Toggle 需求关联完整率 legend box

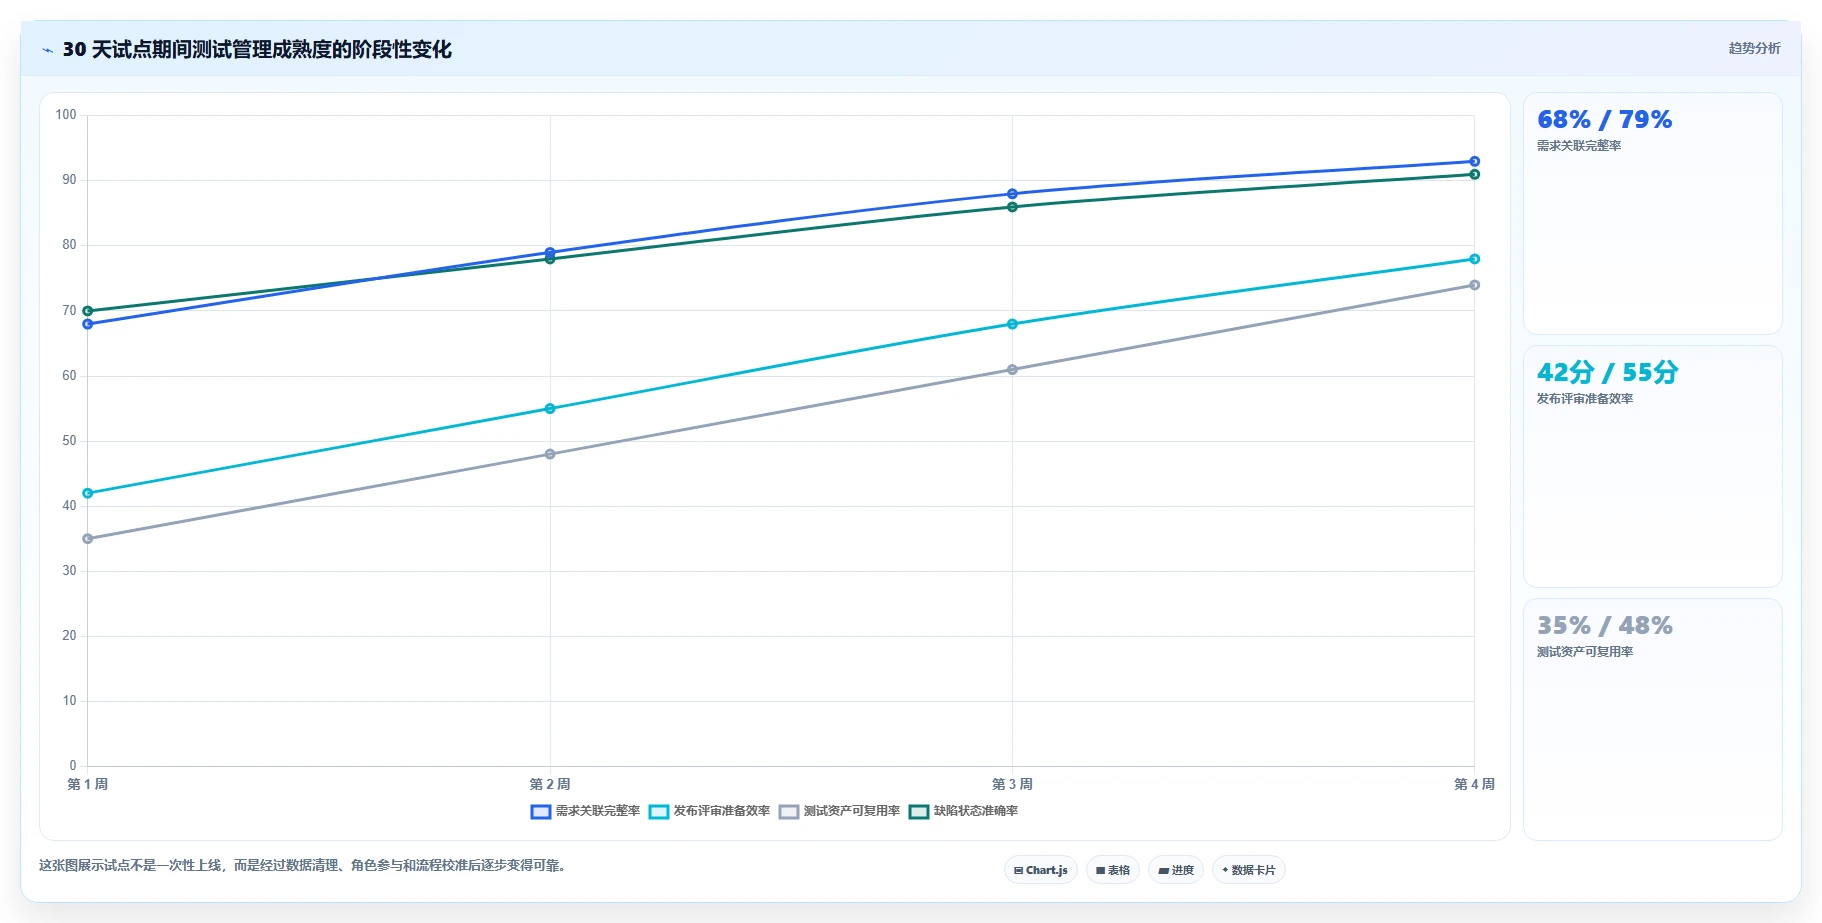[x=541, y=811]
